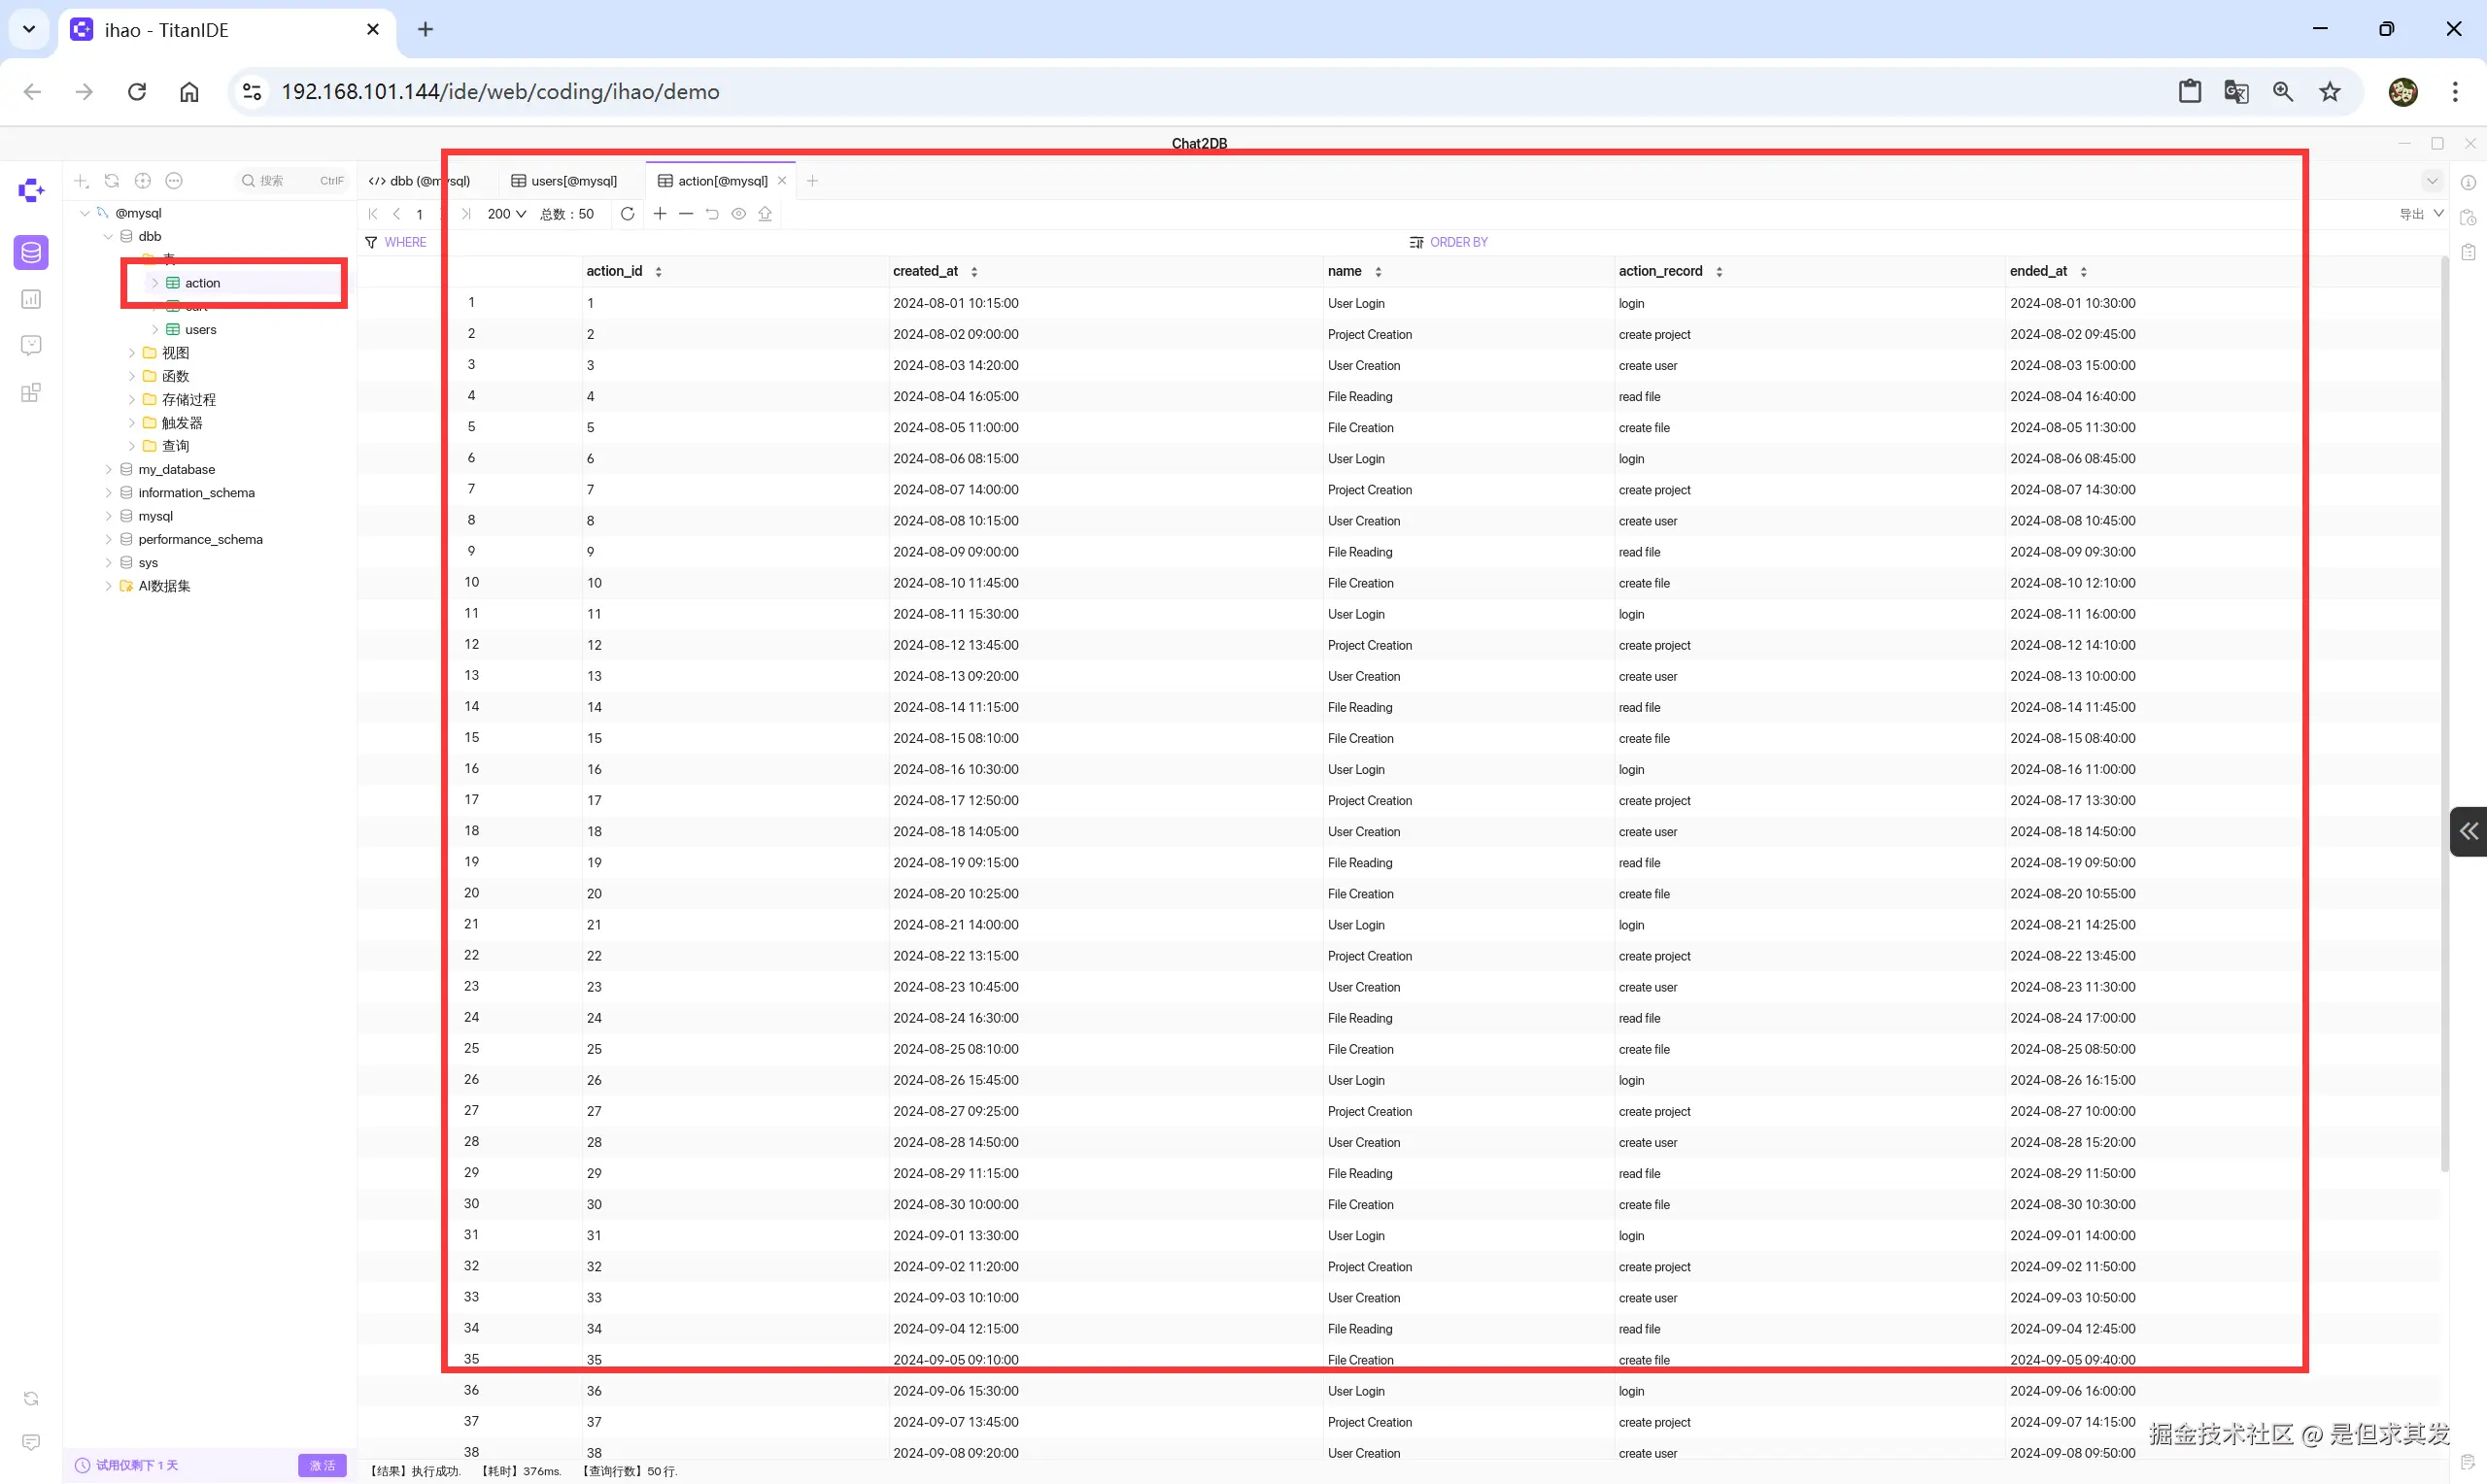Click the submit upload arrow icon

[765, 214]
